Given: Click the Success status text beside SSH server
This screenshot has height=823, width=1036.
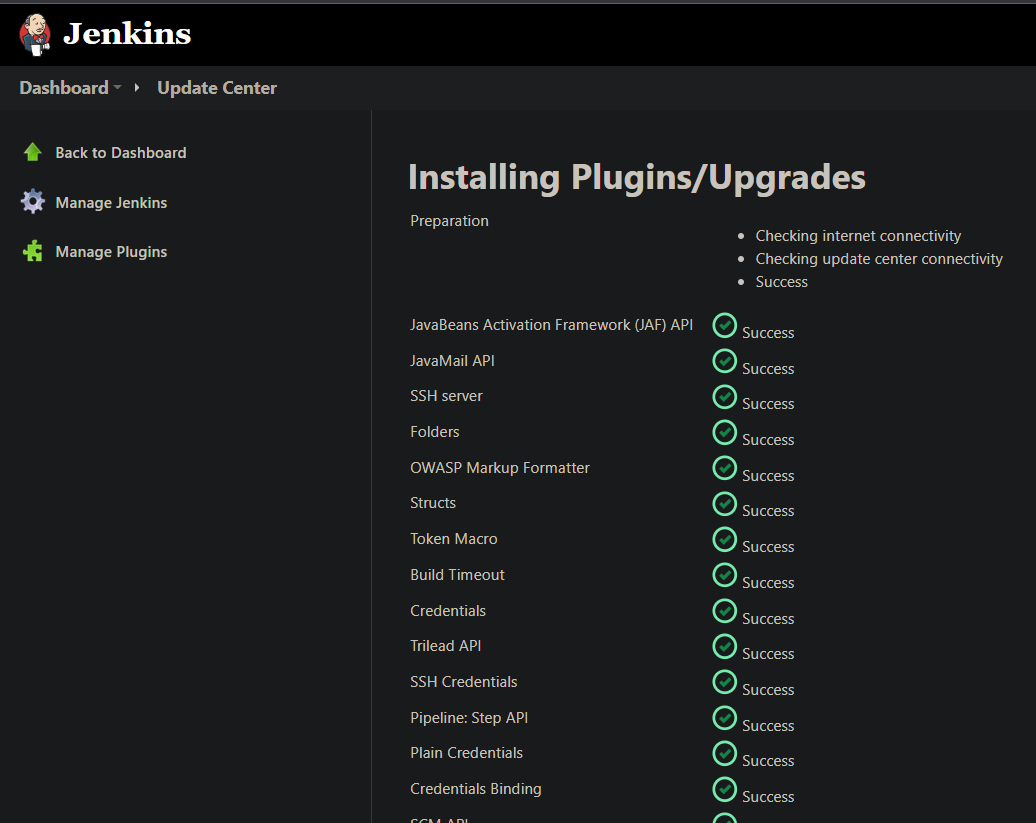Looking at the screenshot, I should 768,404.
